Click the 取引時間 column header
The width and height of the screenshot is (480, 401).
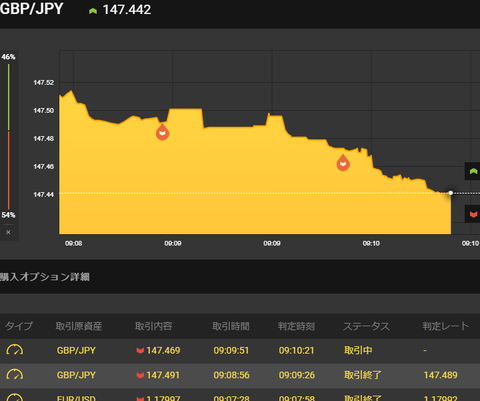(x=231, y=326)
